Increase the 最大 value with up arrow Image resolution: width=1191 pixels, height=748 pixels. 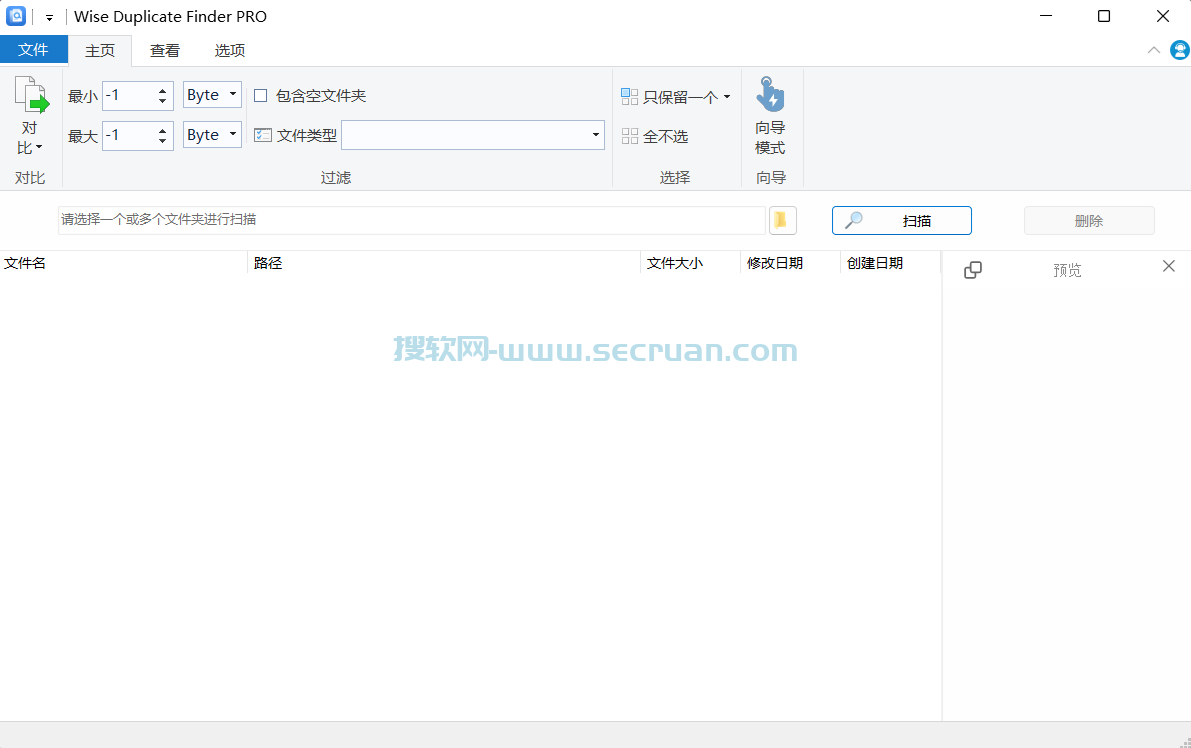[163, 131]
